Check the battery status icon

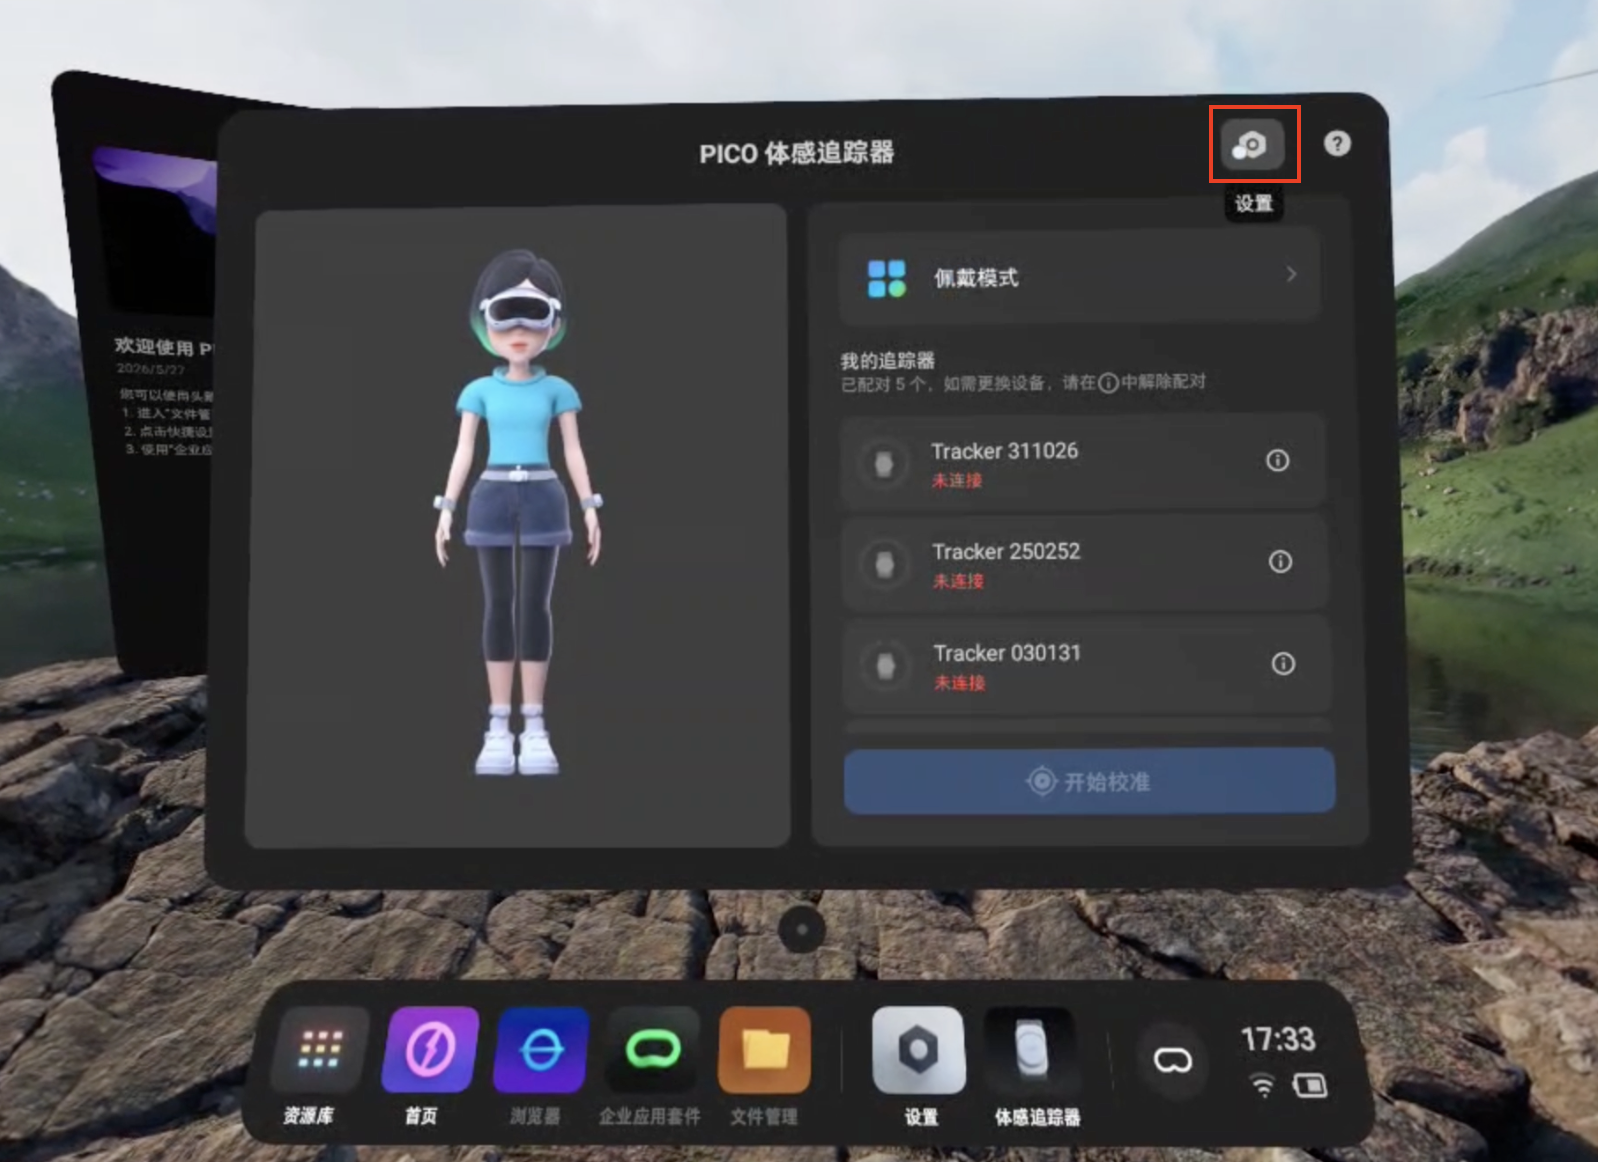[1310, 1085]
